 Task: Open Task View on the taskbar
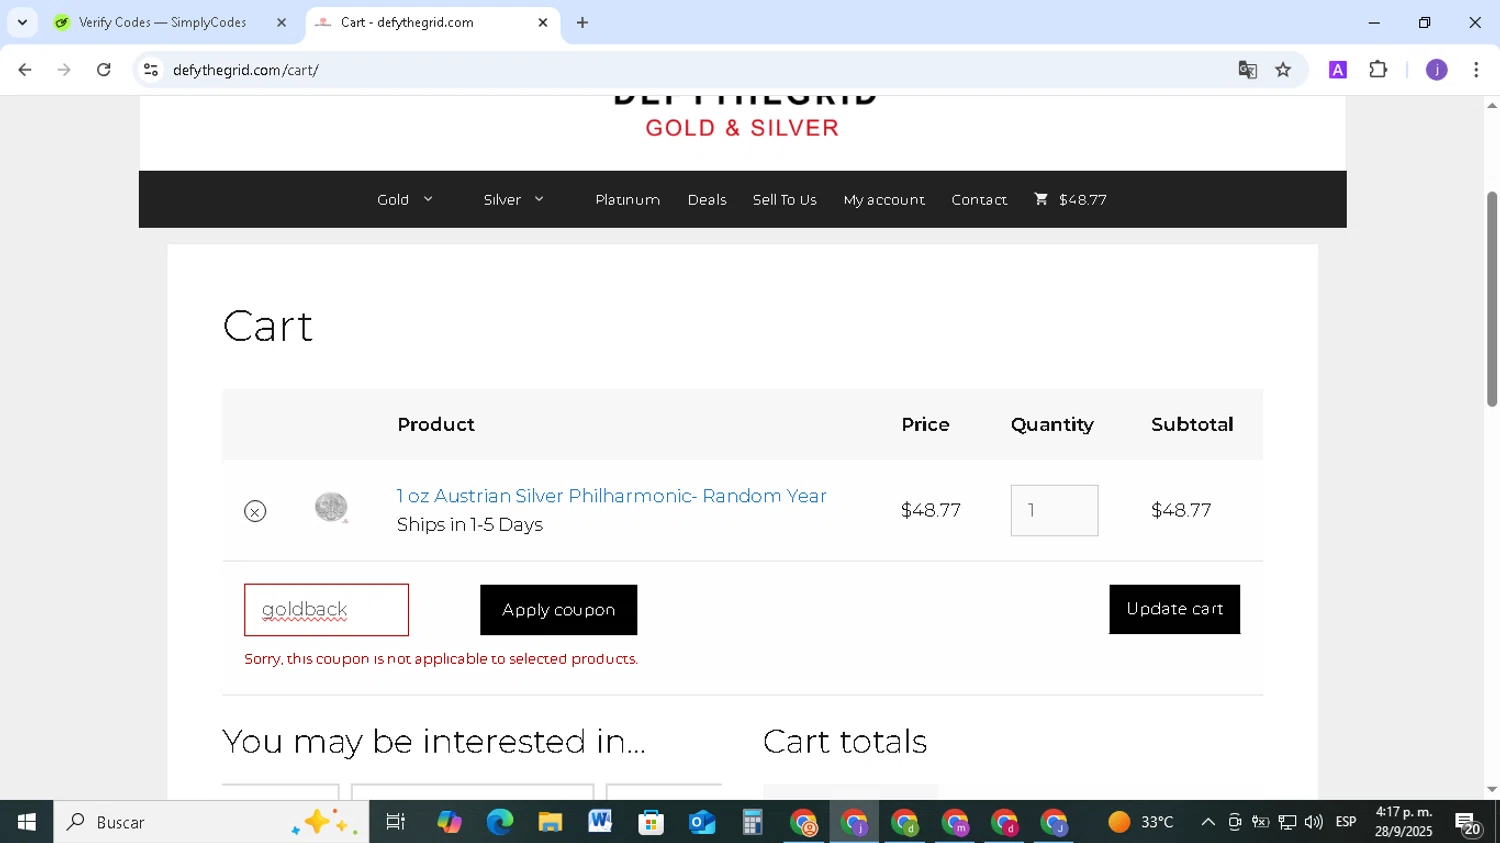[x=396, y=822]
